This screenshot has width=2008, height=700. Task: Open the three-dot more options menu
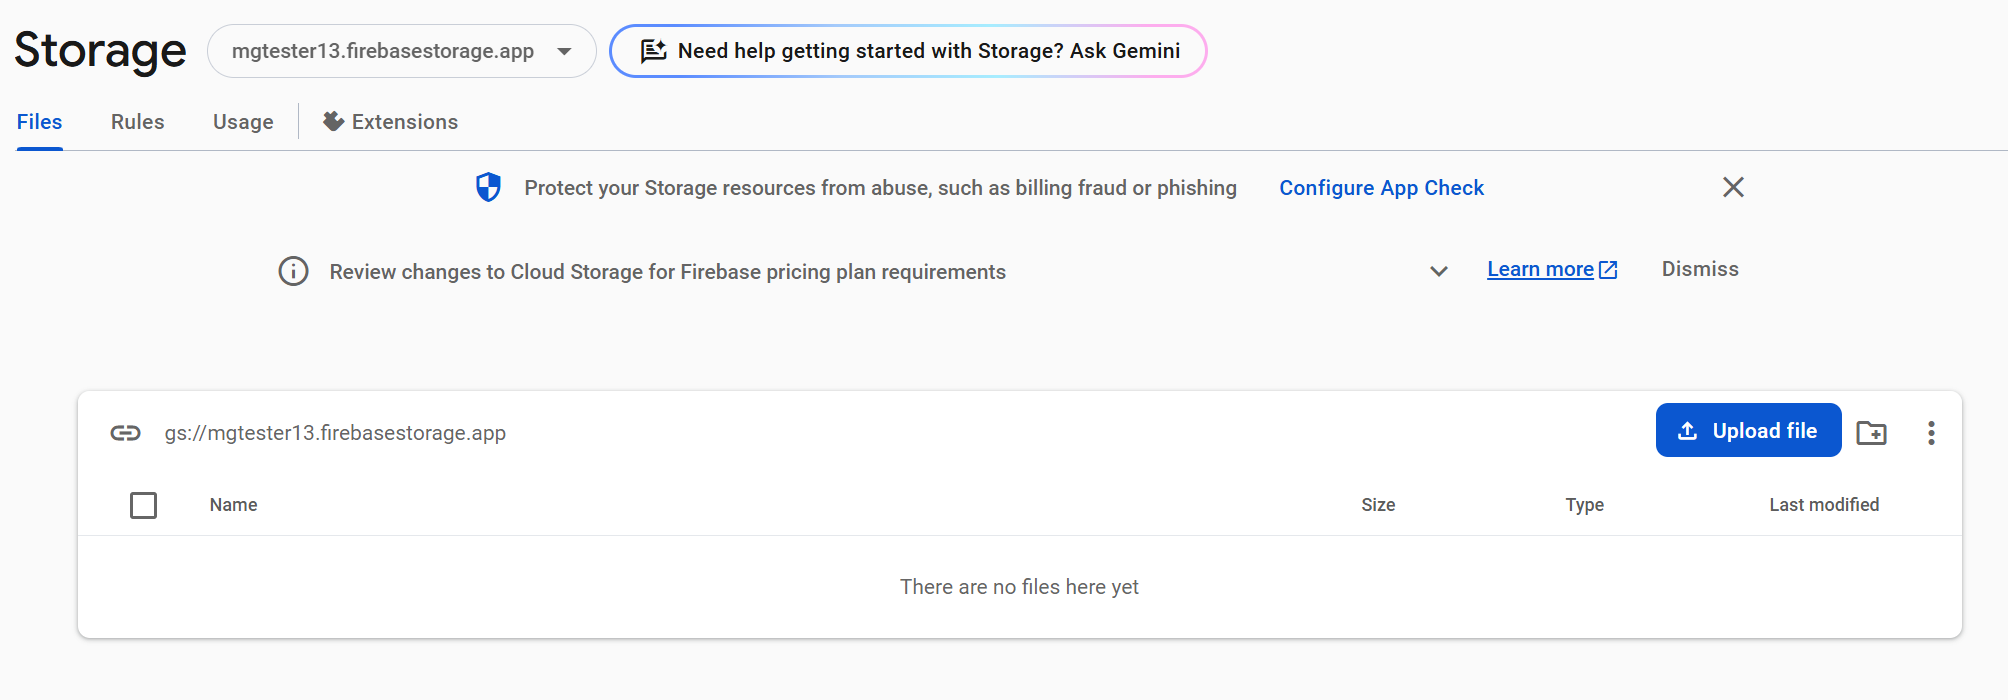tap(1931, 432)
